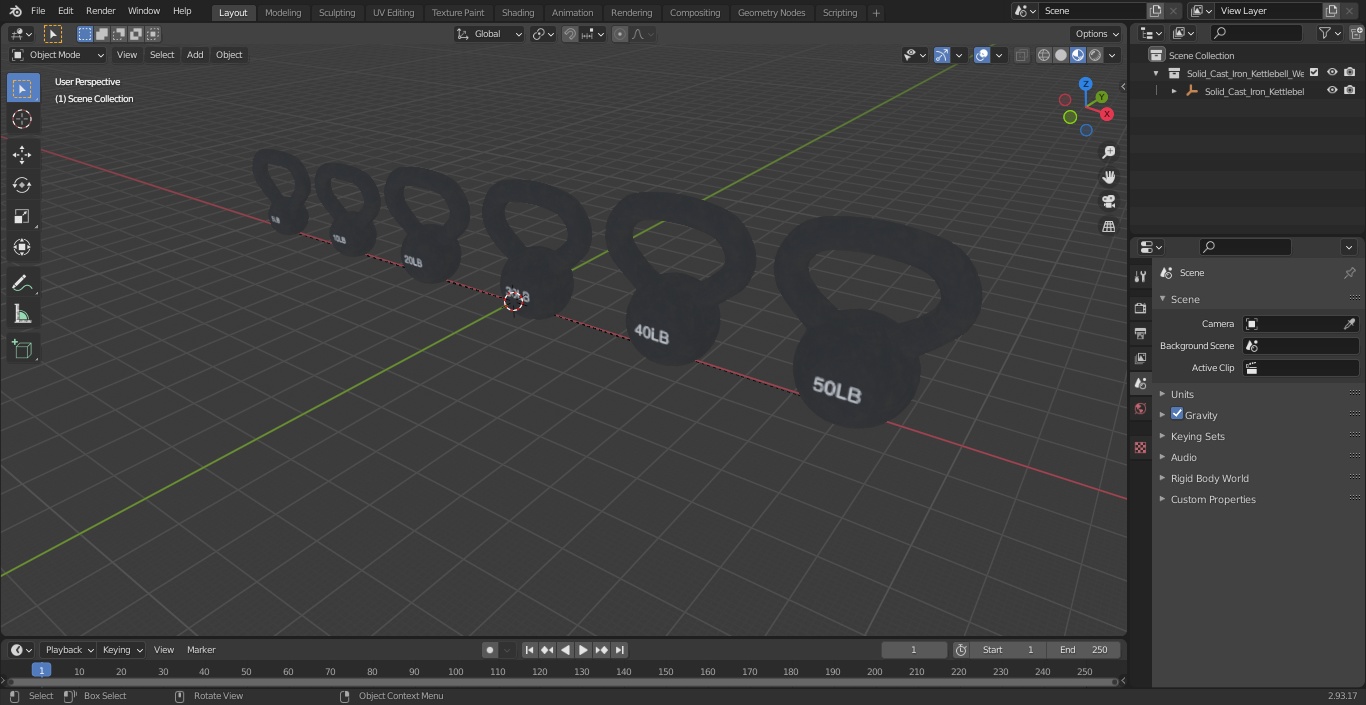Screen dimensions: 1366x705
Task: Expand the Solid_Cast_Iron_Kettlebel object tree row
Action: (x=1174, y=91)
